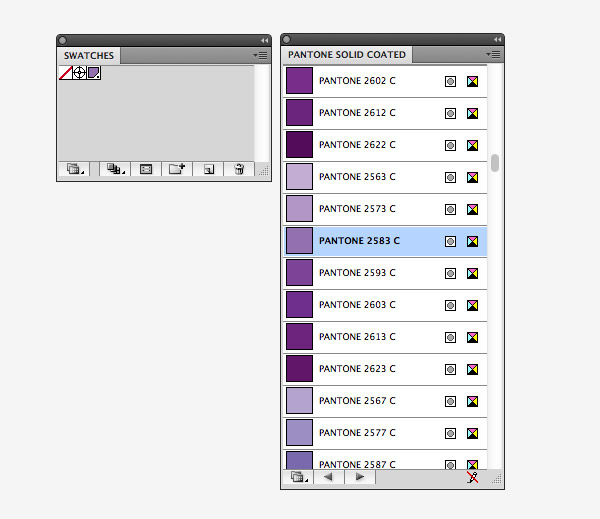Image resolution: width=600 pixels, height=519 pixels.
Task: Open Swatch Options button
Action: [146, 169]
